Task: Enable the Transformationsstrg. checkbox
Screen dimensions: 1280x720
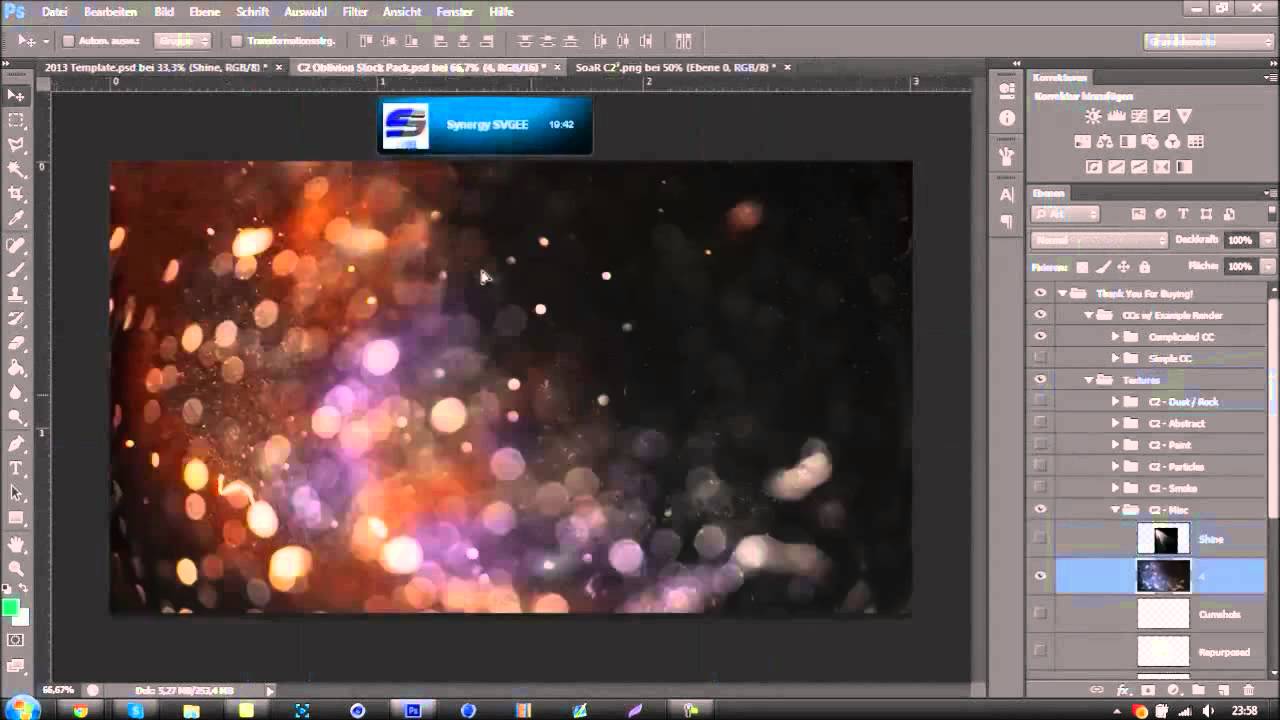Action: tap(236, 41)
